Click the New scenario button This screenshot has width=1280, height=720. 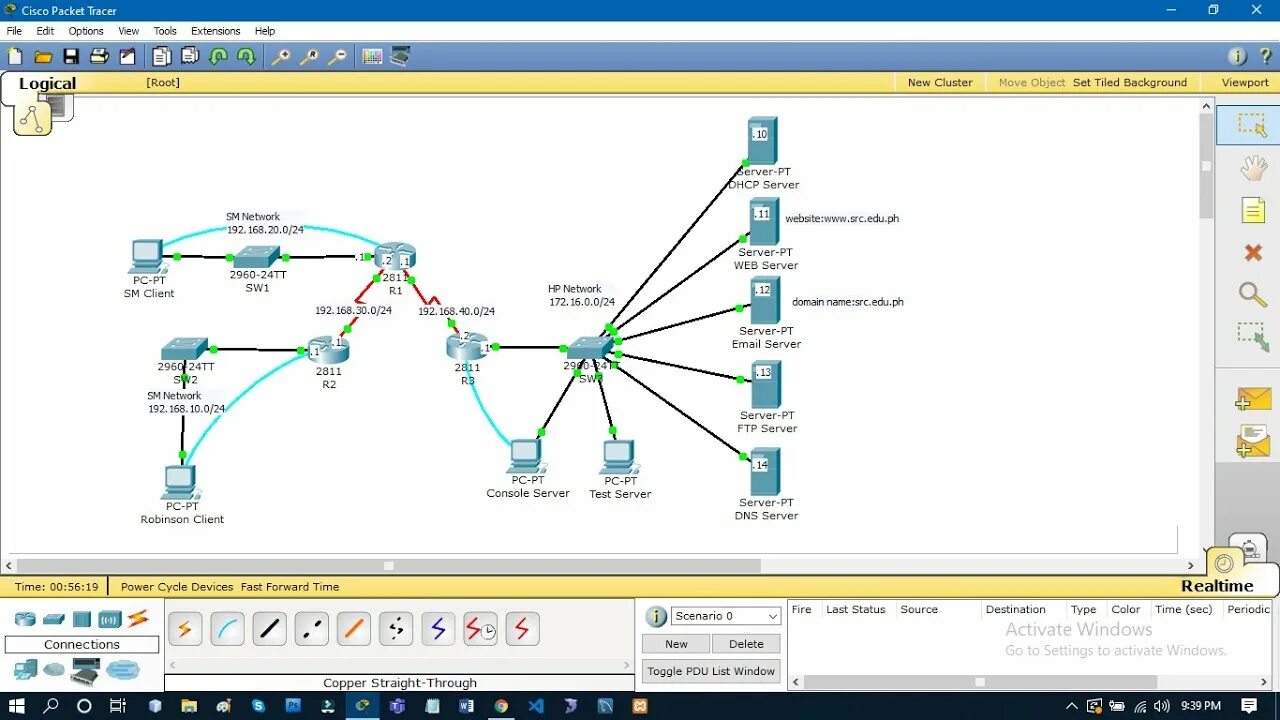click(x=676, y=644)
